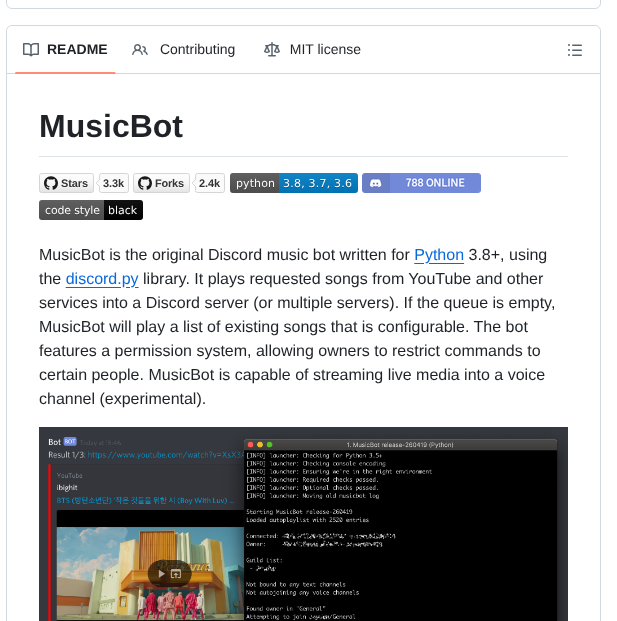The height and width of the screenshot is (621, 617).
Task: Click the GitHub Stars badge
Action: pos(67,183)
